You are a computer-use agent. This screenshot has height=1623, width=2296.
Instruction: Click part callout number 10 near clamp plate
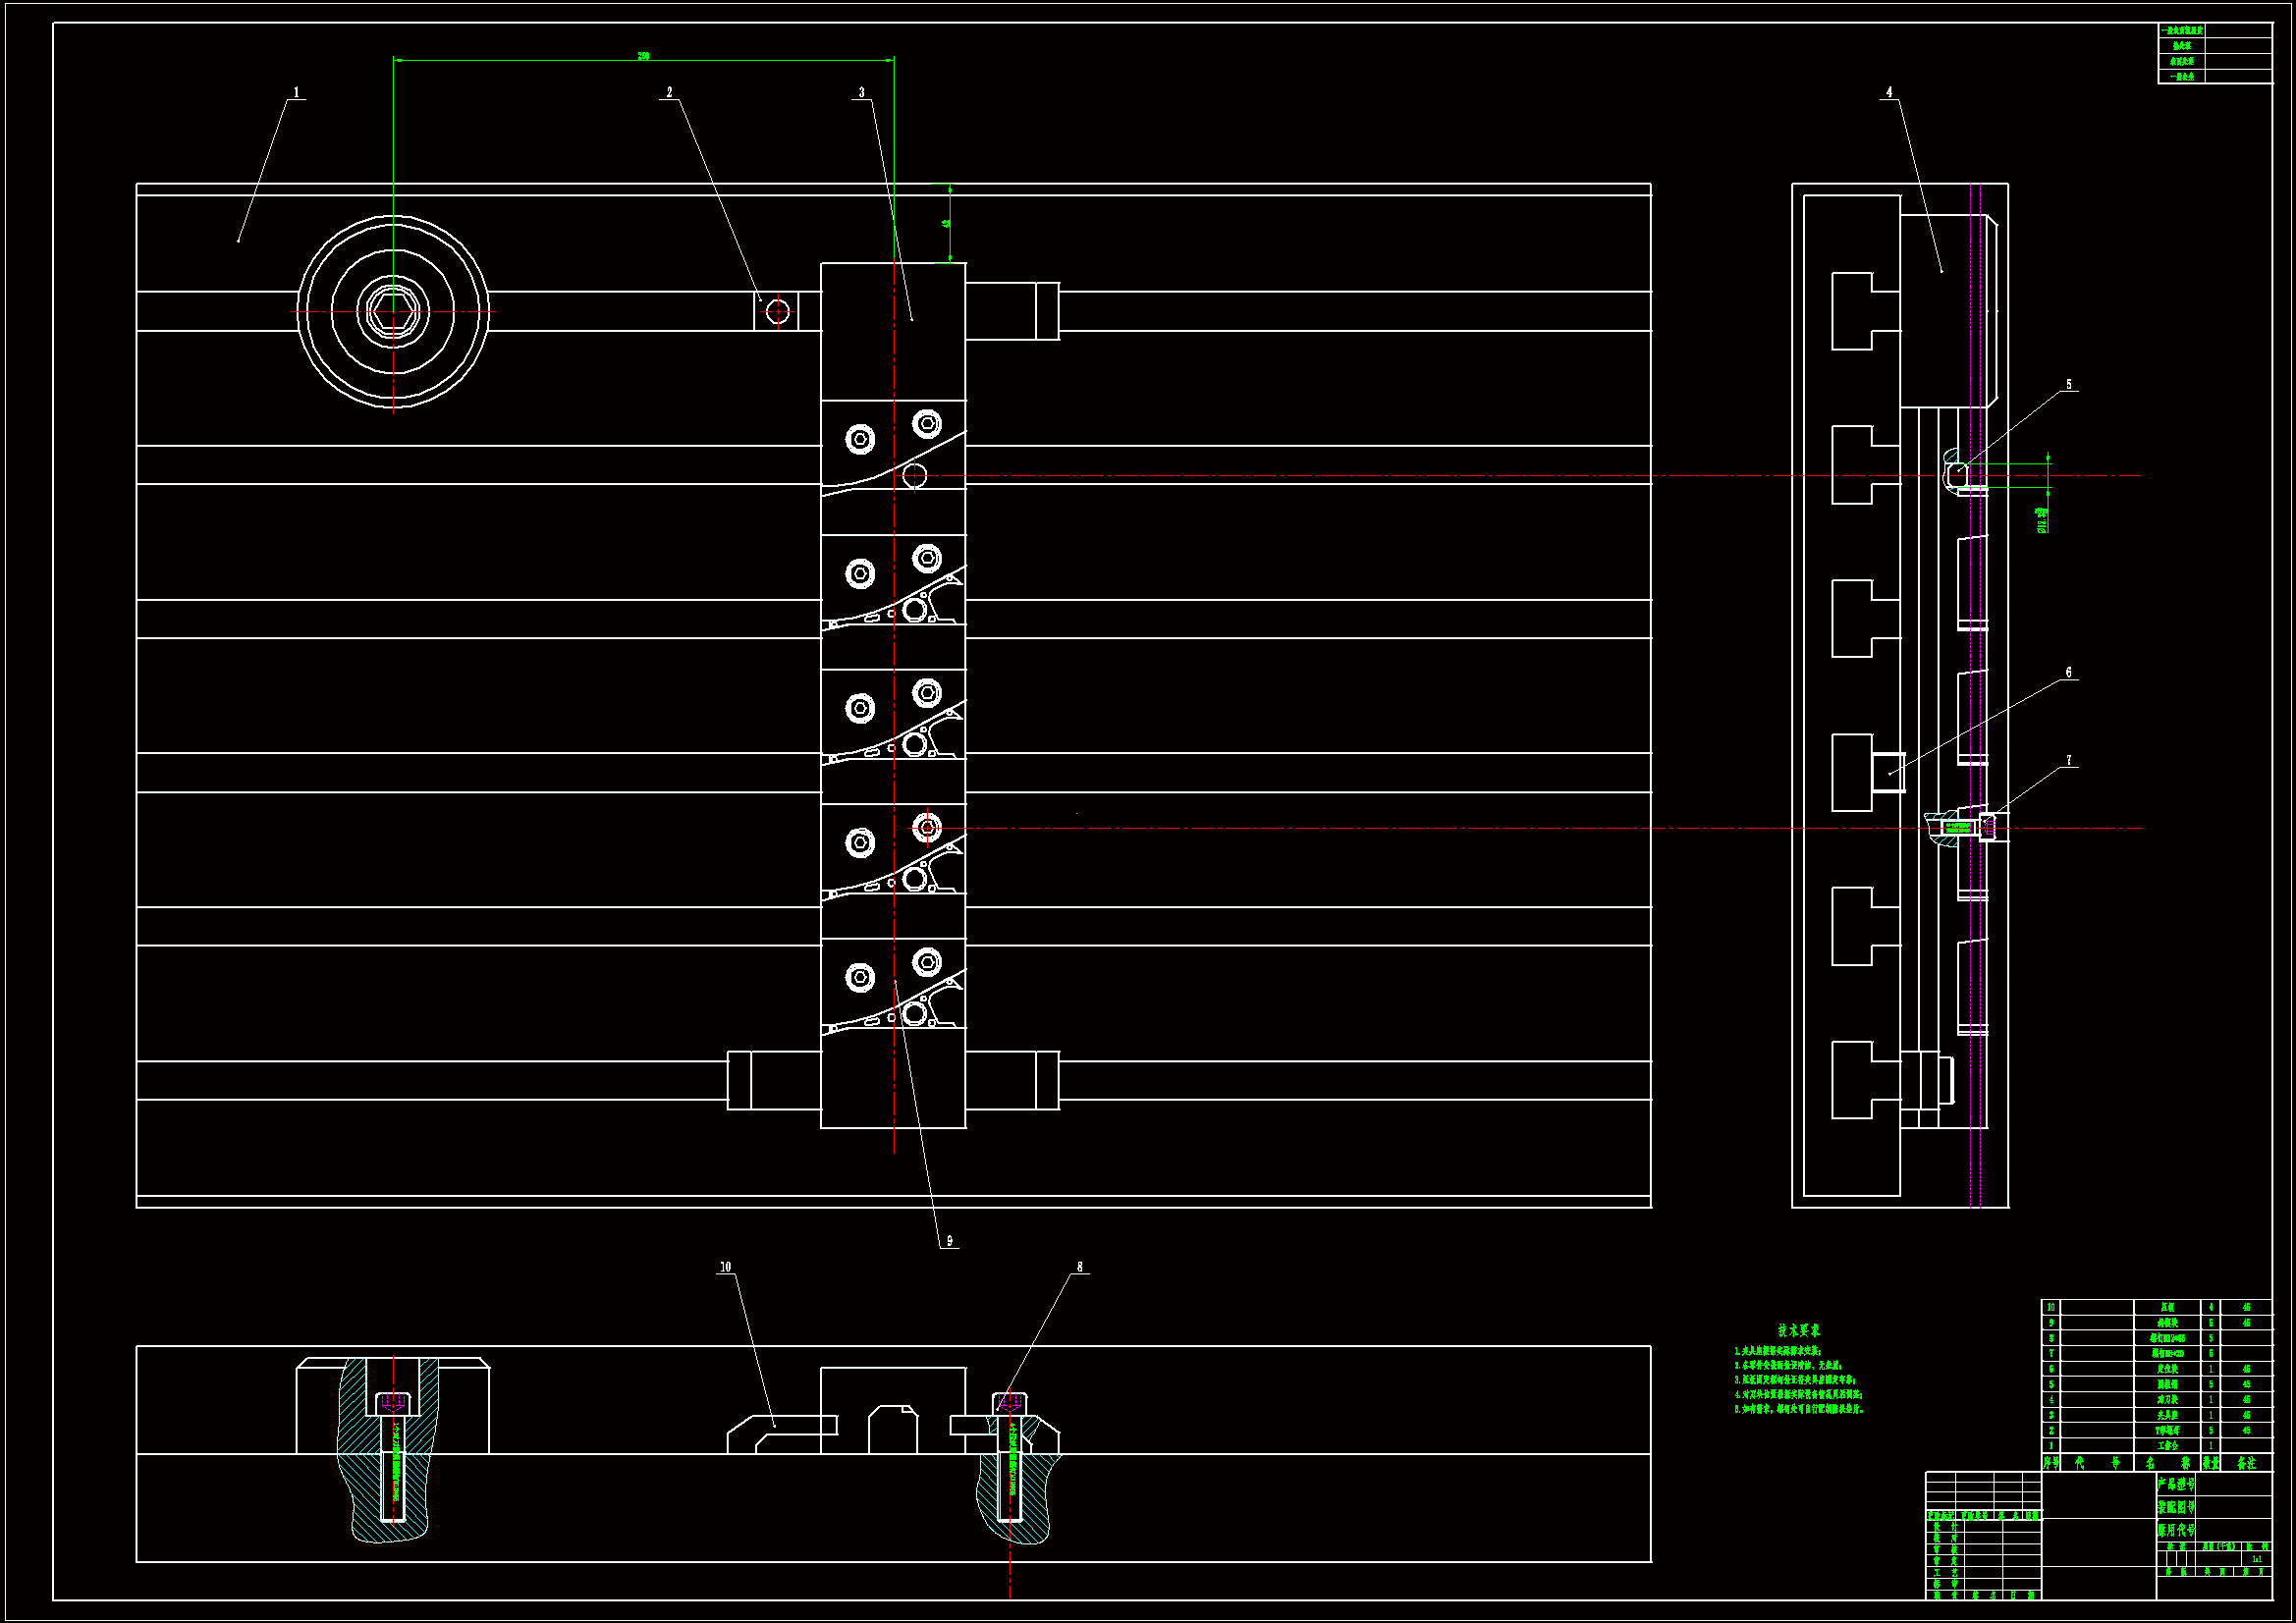(725, 1266)
